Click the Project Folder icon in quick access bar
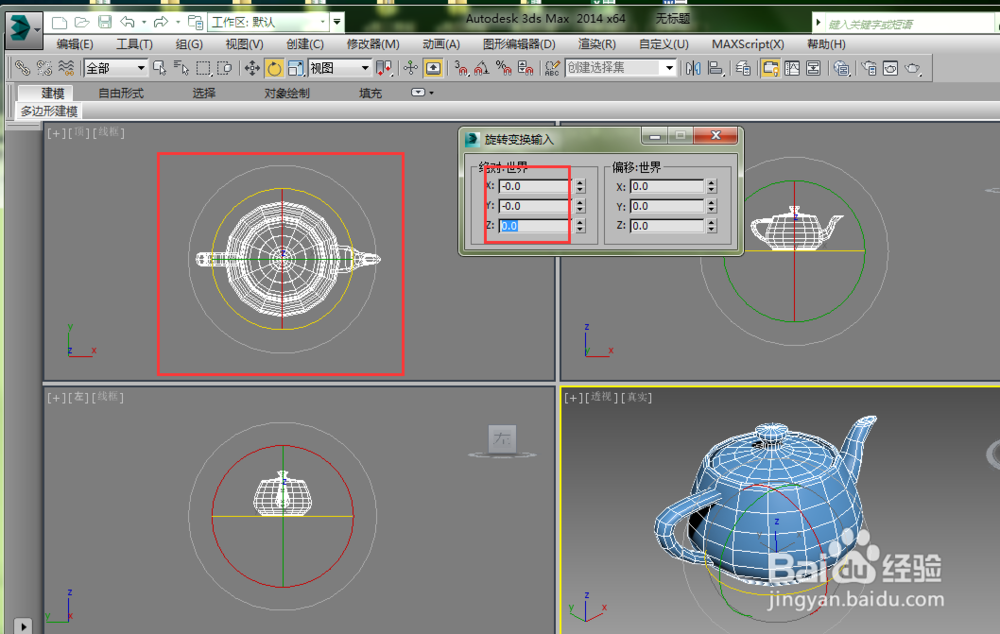Screen dimensions: 1000x634 195,22
